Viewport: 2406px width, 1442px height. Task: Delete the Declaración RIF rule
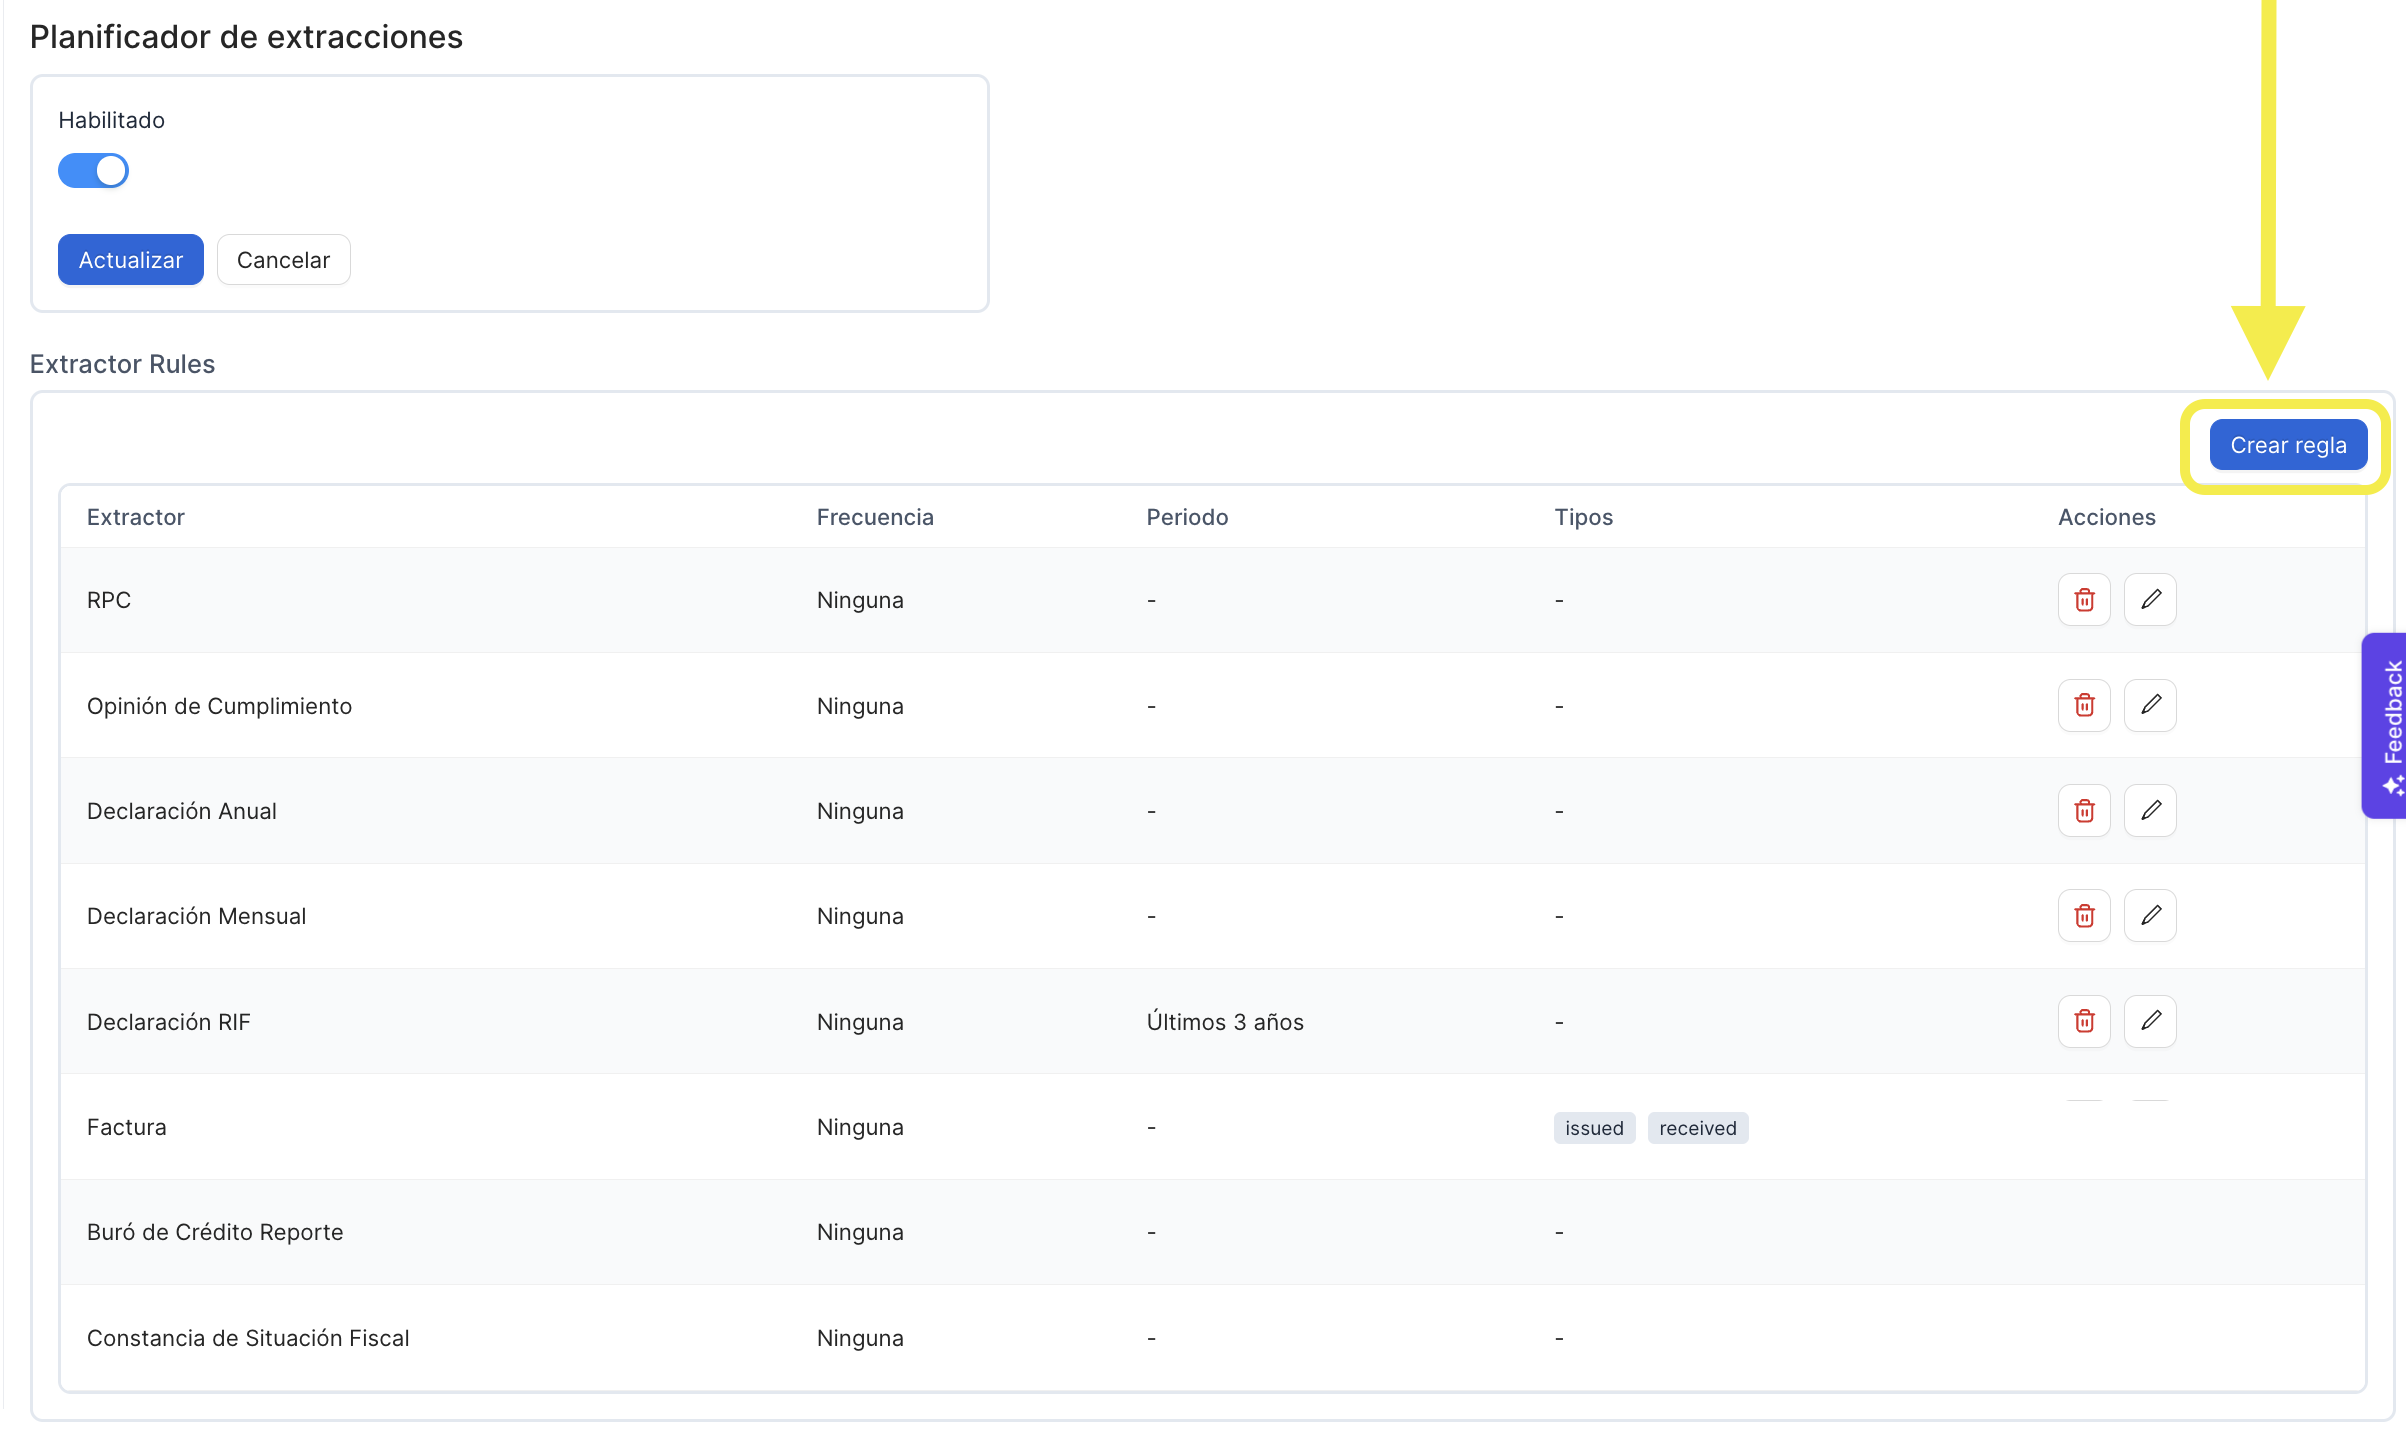[2084, 1022]
